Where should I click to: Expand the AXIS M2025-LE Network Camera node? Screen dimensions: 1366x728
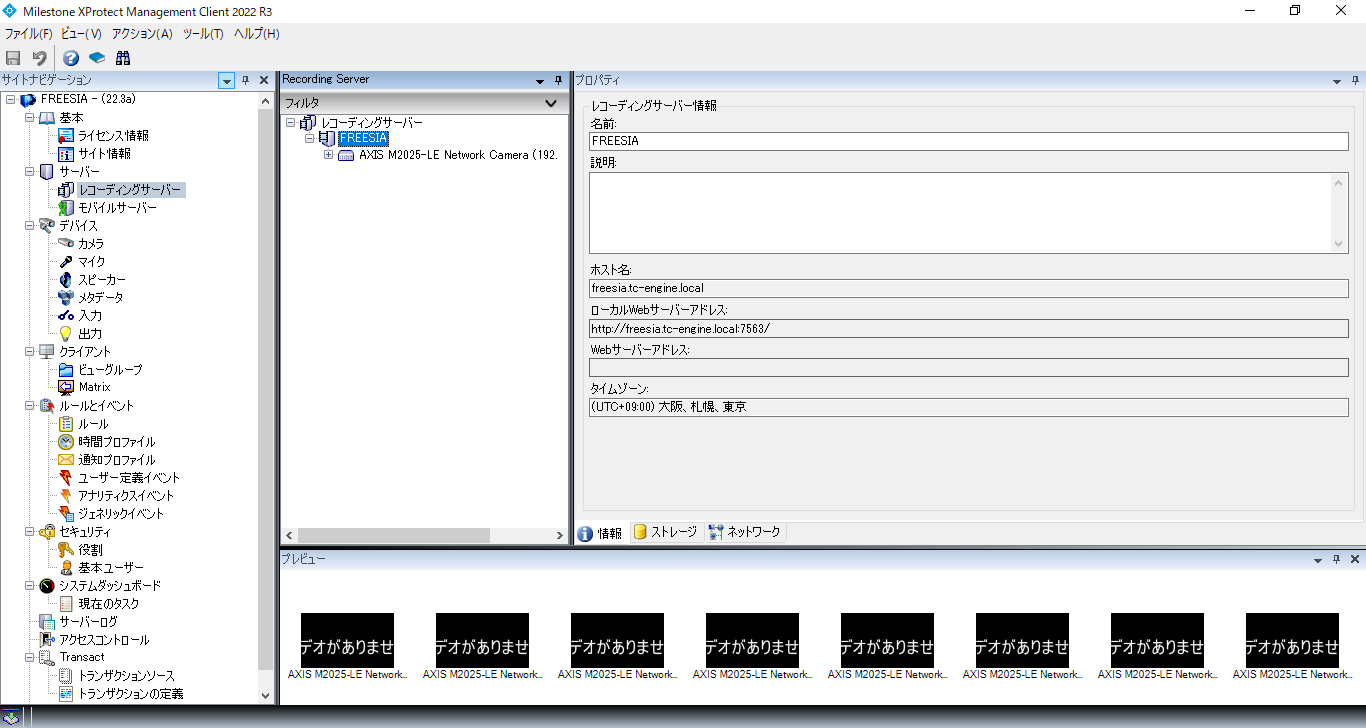pos(329,155)
